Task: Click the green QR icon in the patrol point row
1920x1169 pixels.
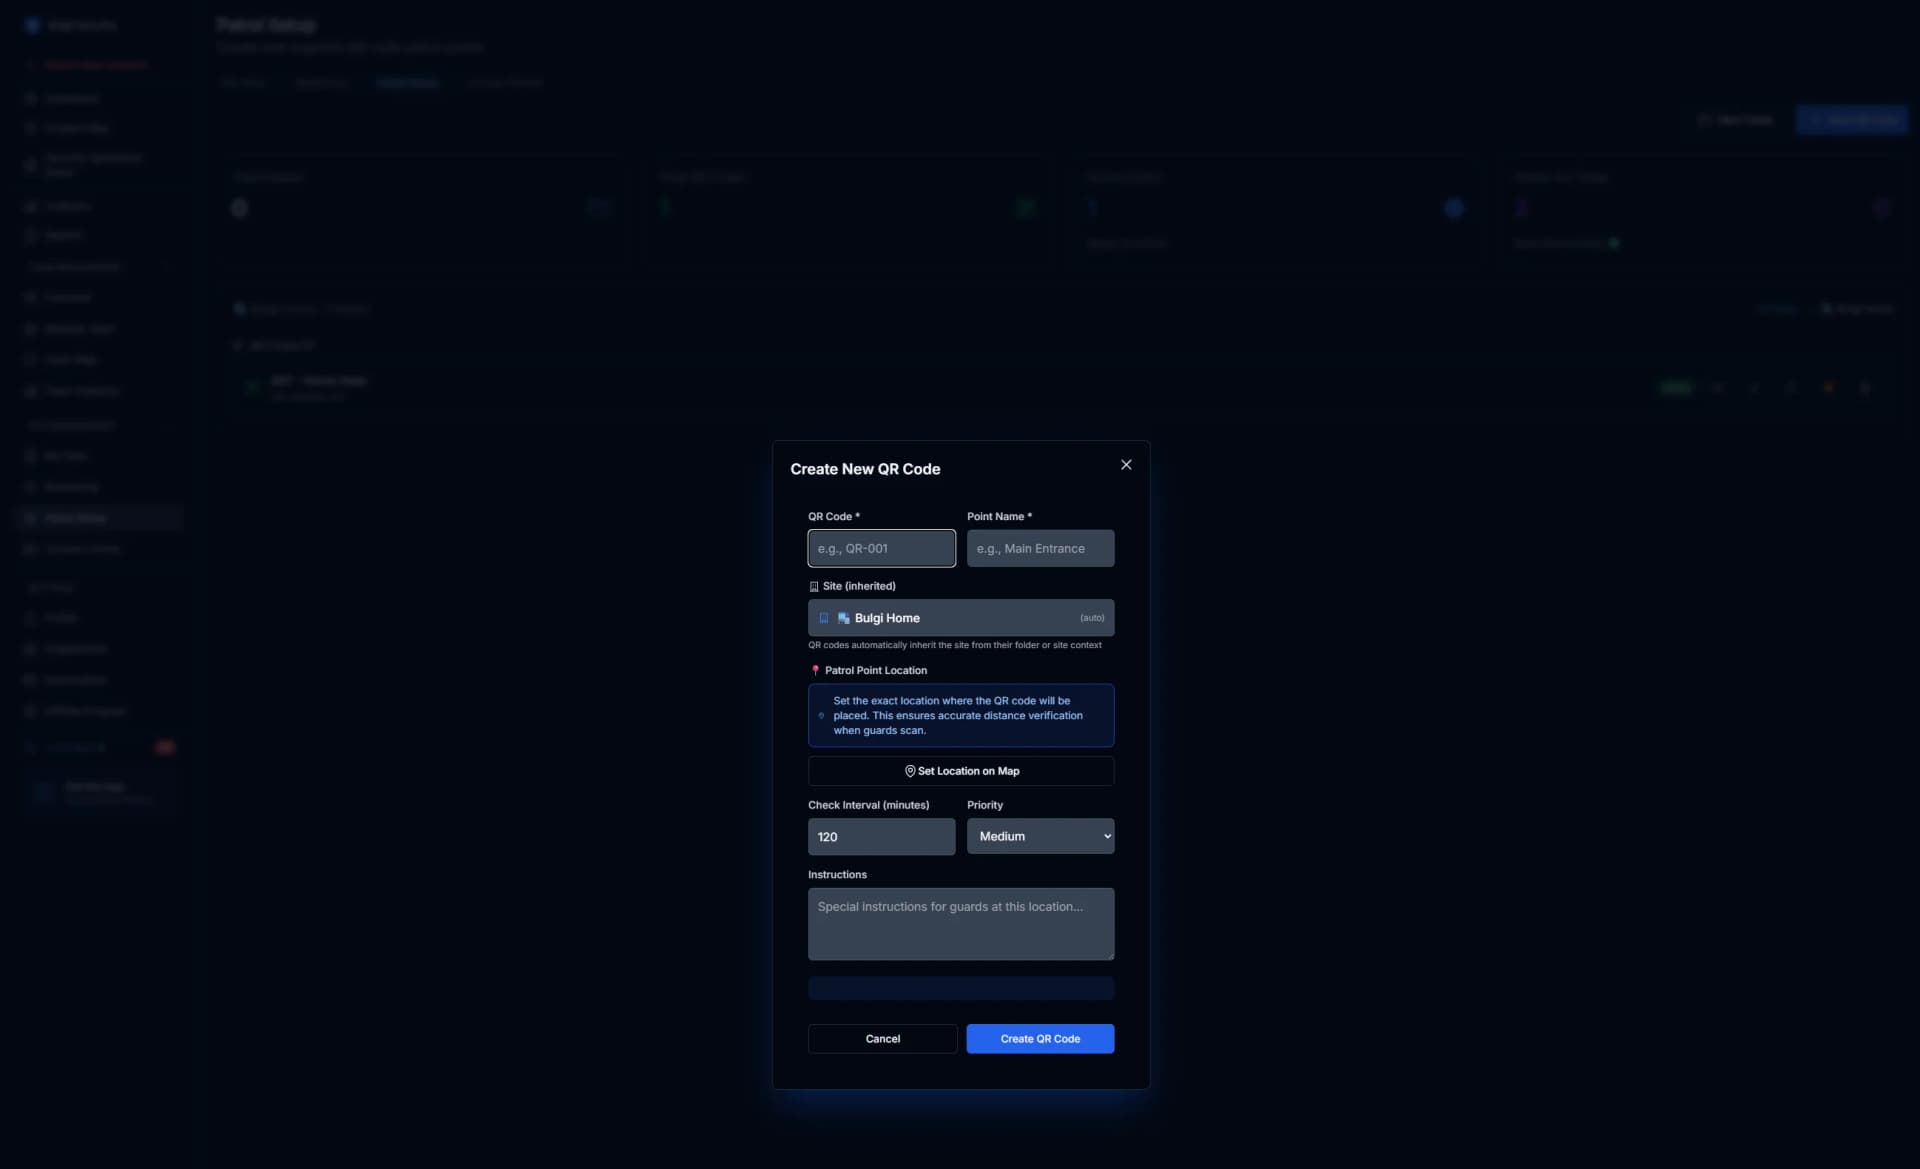Action: point(252,386)
